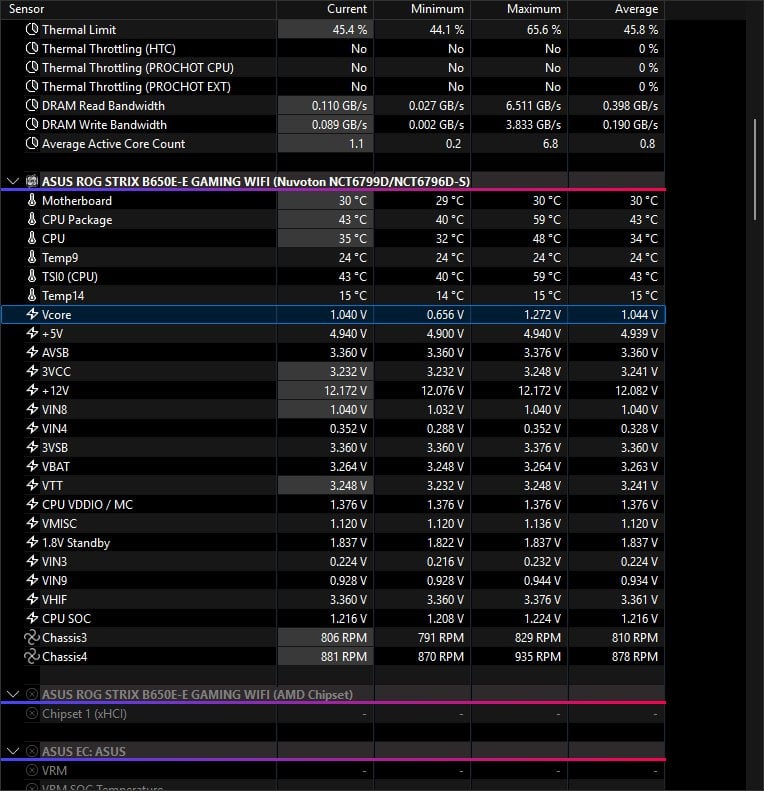Click the bolt icon next to CPU SOC

(31, 619)
